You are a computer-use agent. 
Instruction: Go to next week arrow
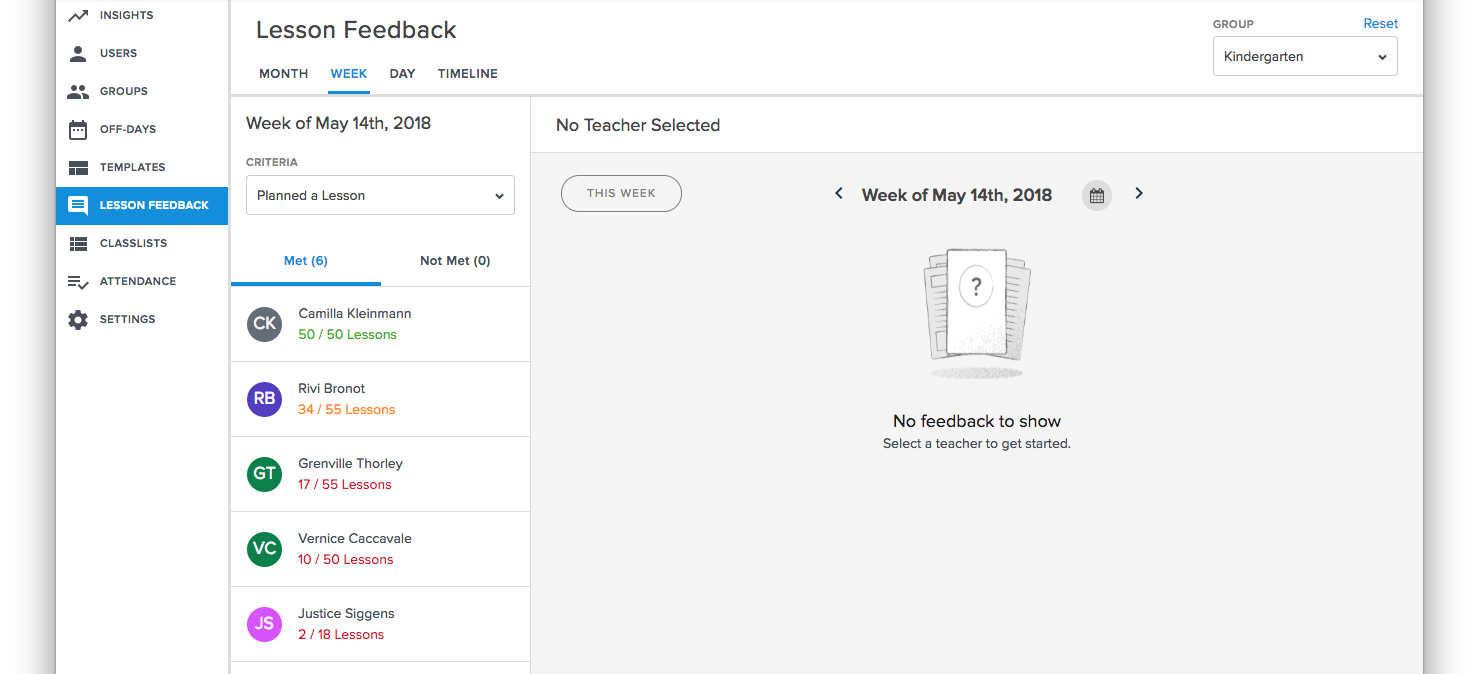(x=1139, y=194)
